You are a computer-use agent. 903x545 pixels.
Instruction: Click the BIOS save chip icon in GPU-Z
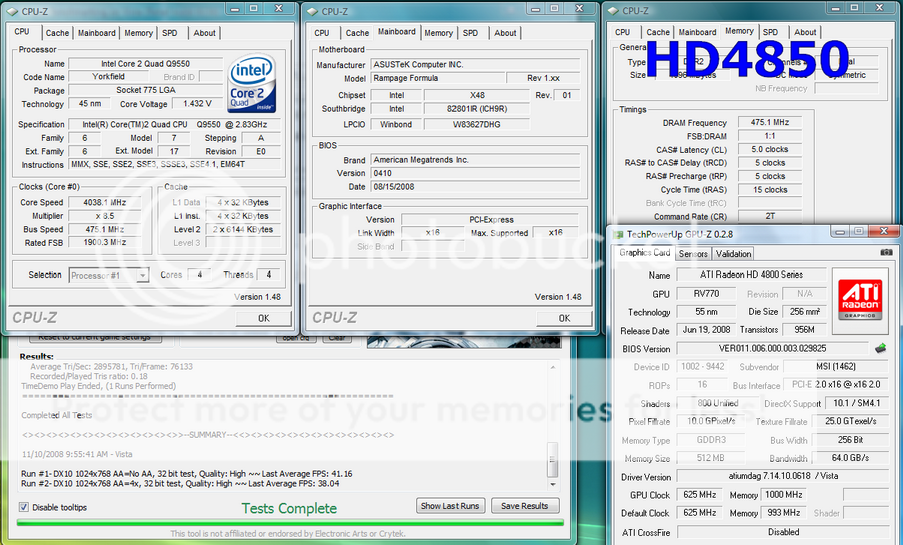point(880,348)
